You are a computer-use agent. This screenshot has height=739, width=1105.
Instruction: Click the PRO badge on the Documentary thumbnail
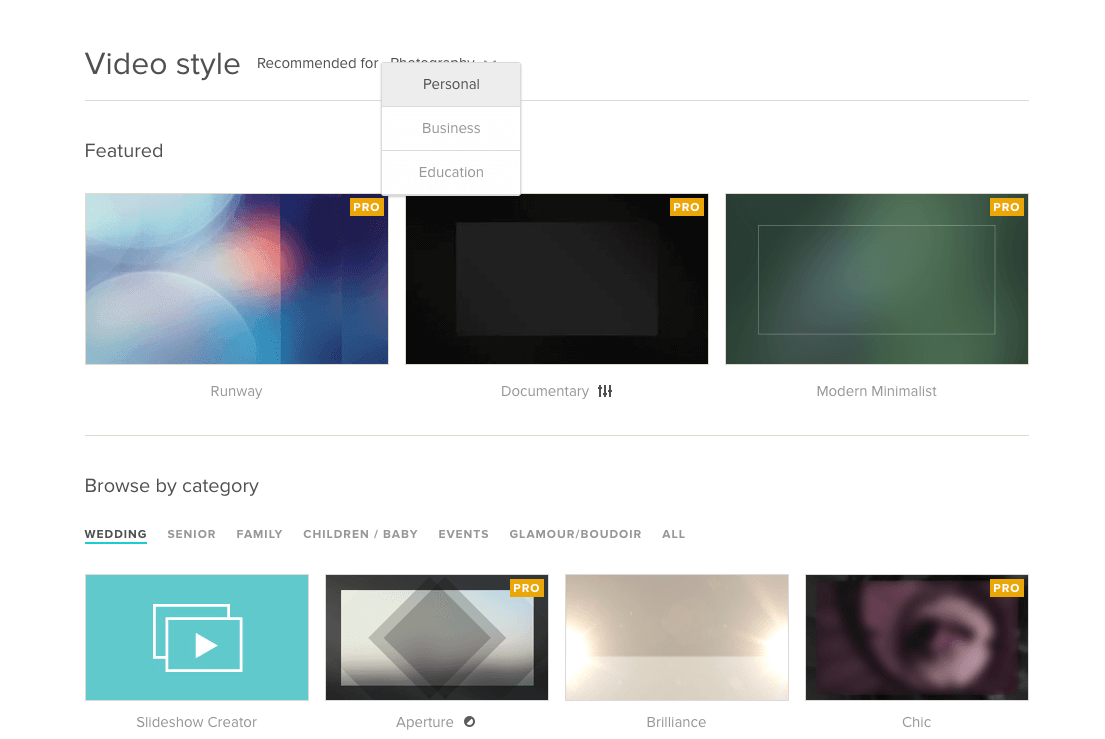(x=686, y=207)
